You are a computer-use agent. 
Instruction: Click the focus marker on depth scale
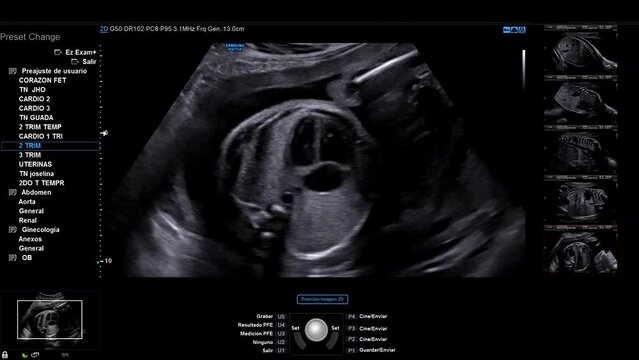click(104, 133)
